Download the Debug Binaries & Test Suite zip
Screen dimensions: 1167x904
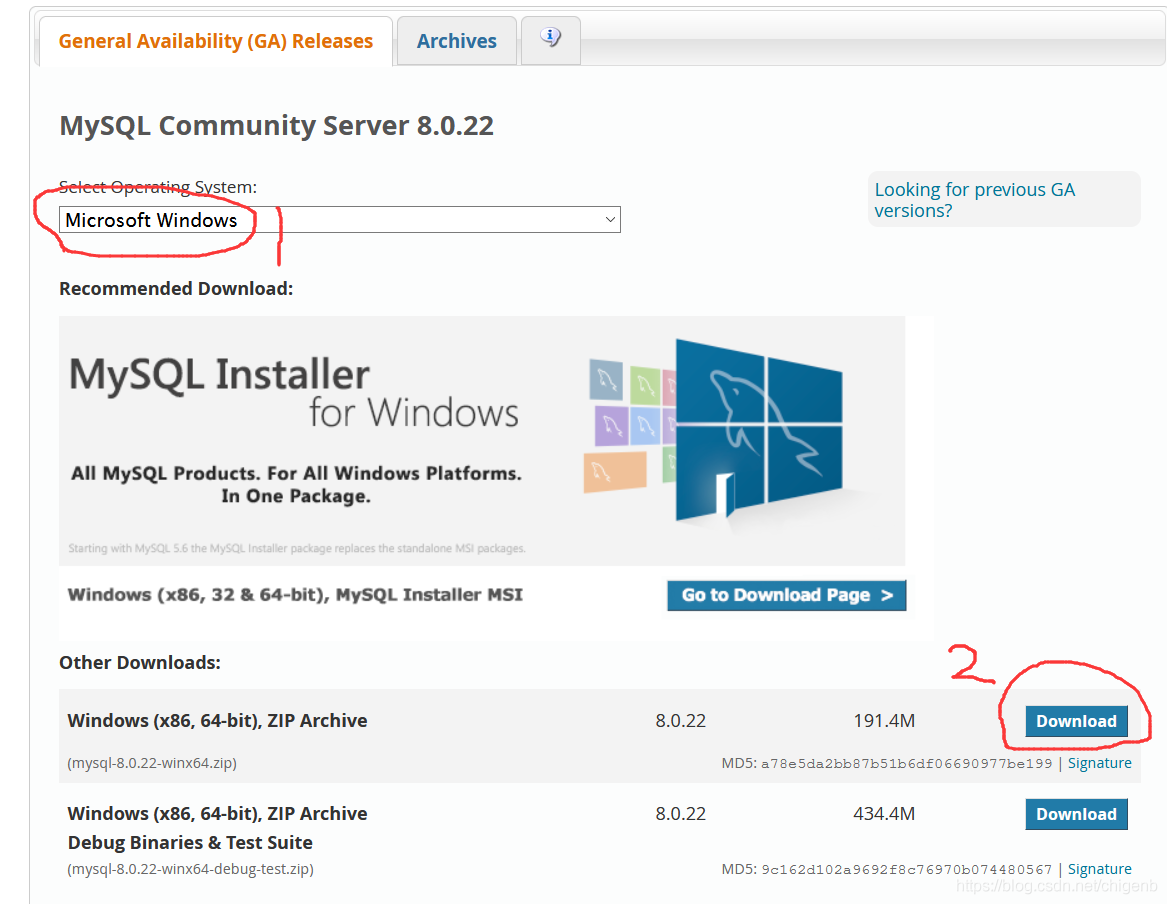click(1076, 814)
